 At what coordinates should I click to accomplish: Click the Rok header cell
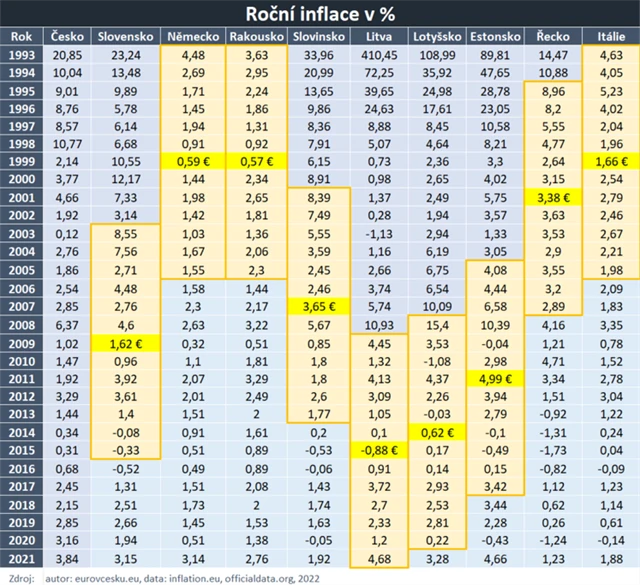[x=21, y=36]
